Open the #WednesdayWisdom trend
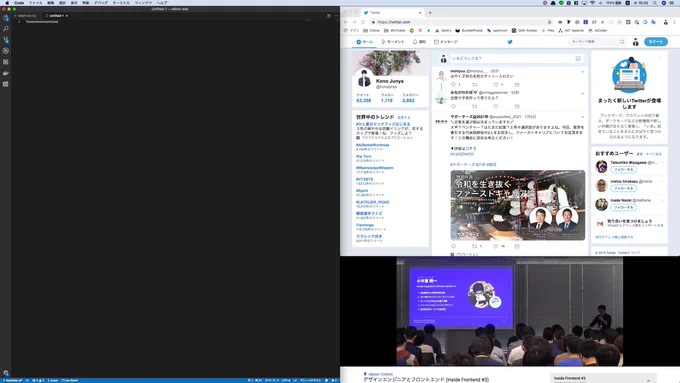Viewport: 680px width, 383px height. click(374, 168)
